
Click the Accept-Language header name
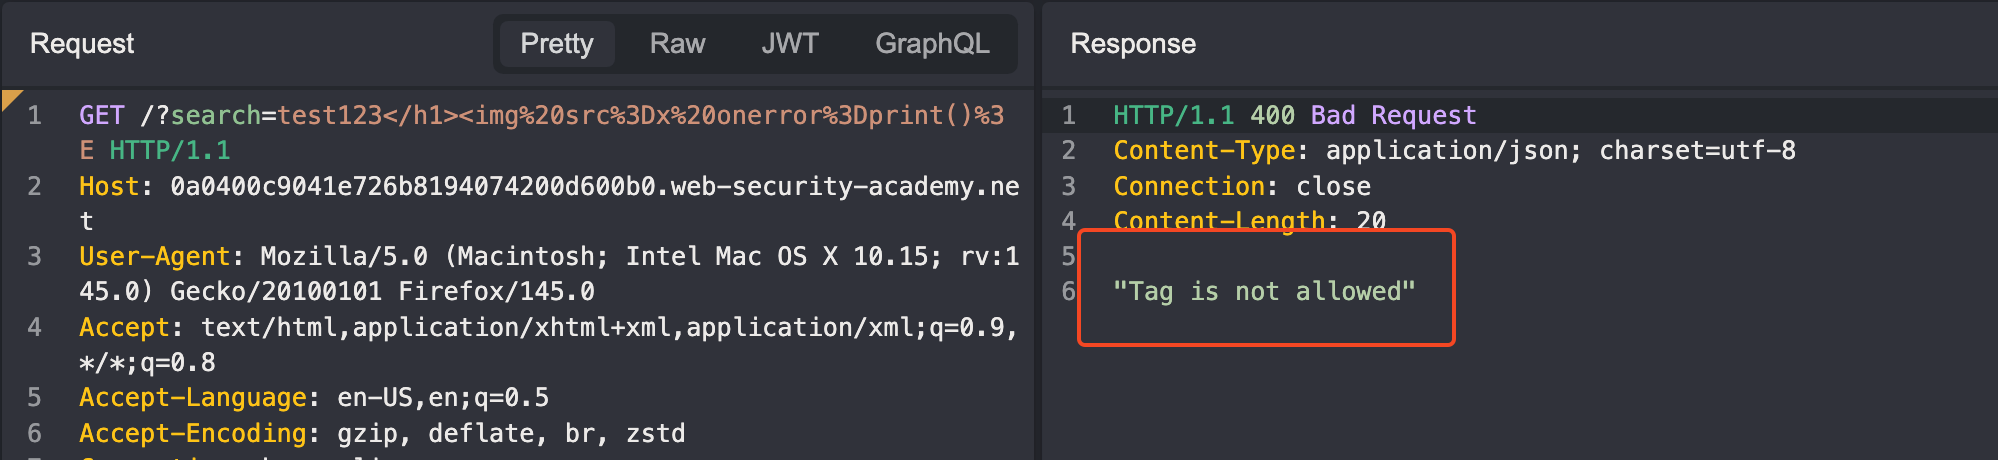pyautogui.click(x=193, y=398)
